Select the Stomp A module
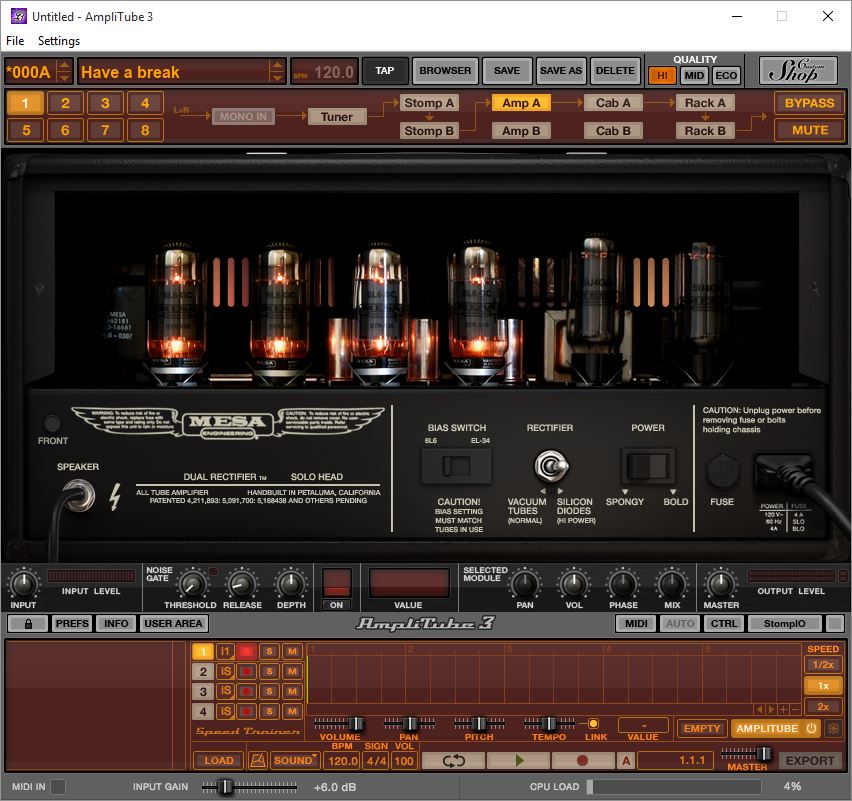852x801 pixels. [429, 103]
